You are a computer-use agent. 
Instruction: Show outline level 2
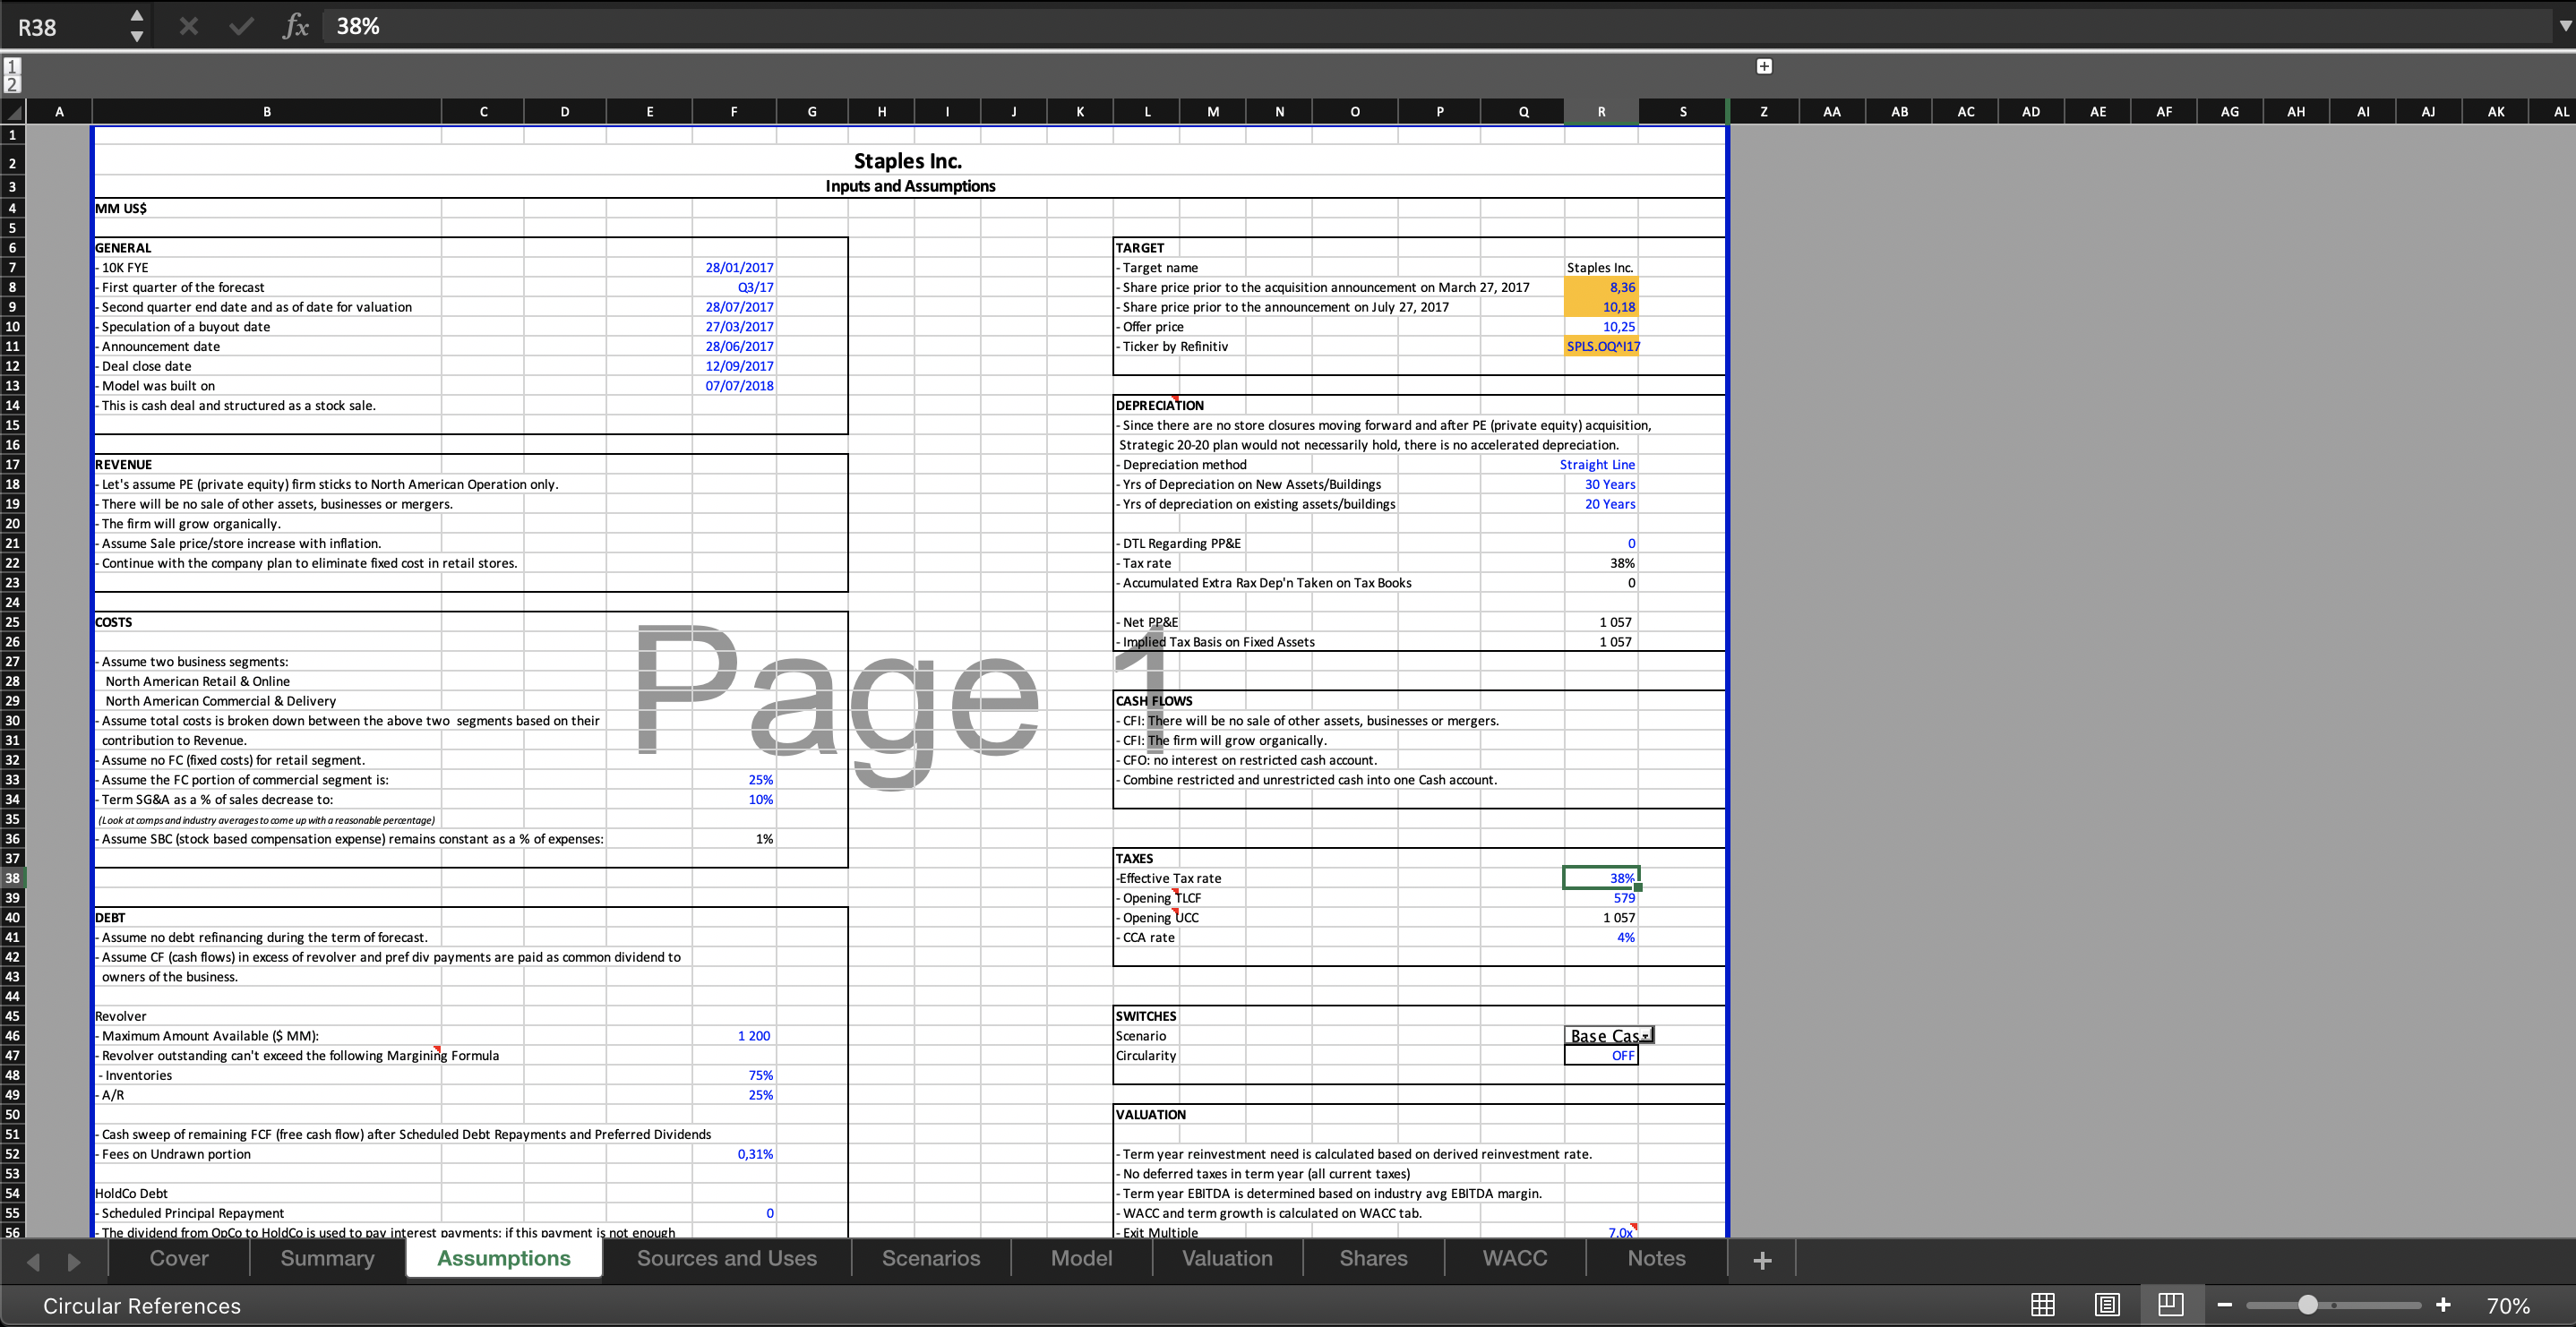pyautogui.click(x=12, y=85)
